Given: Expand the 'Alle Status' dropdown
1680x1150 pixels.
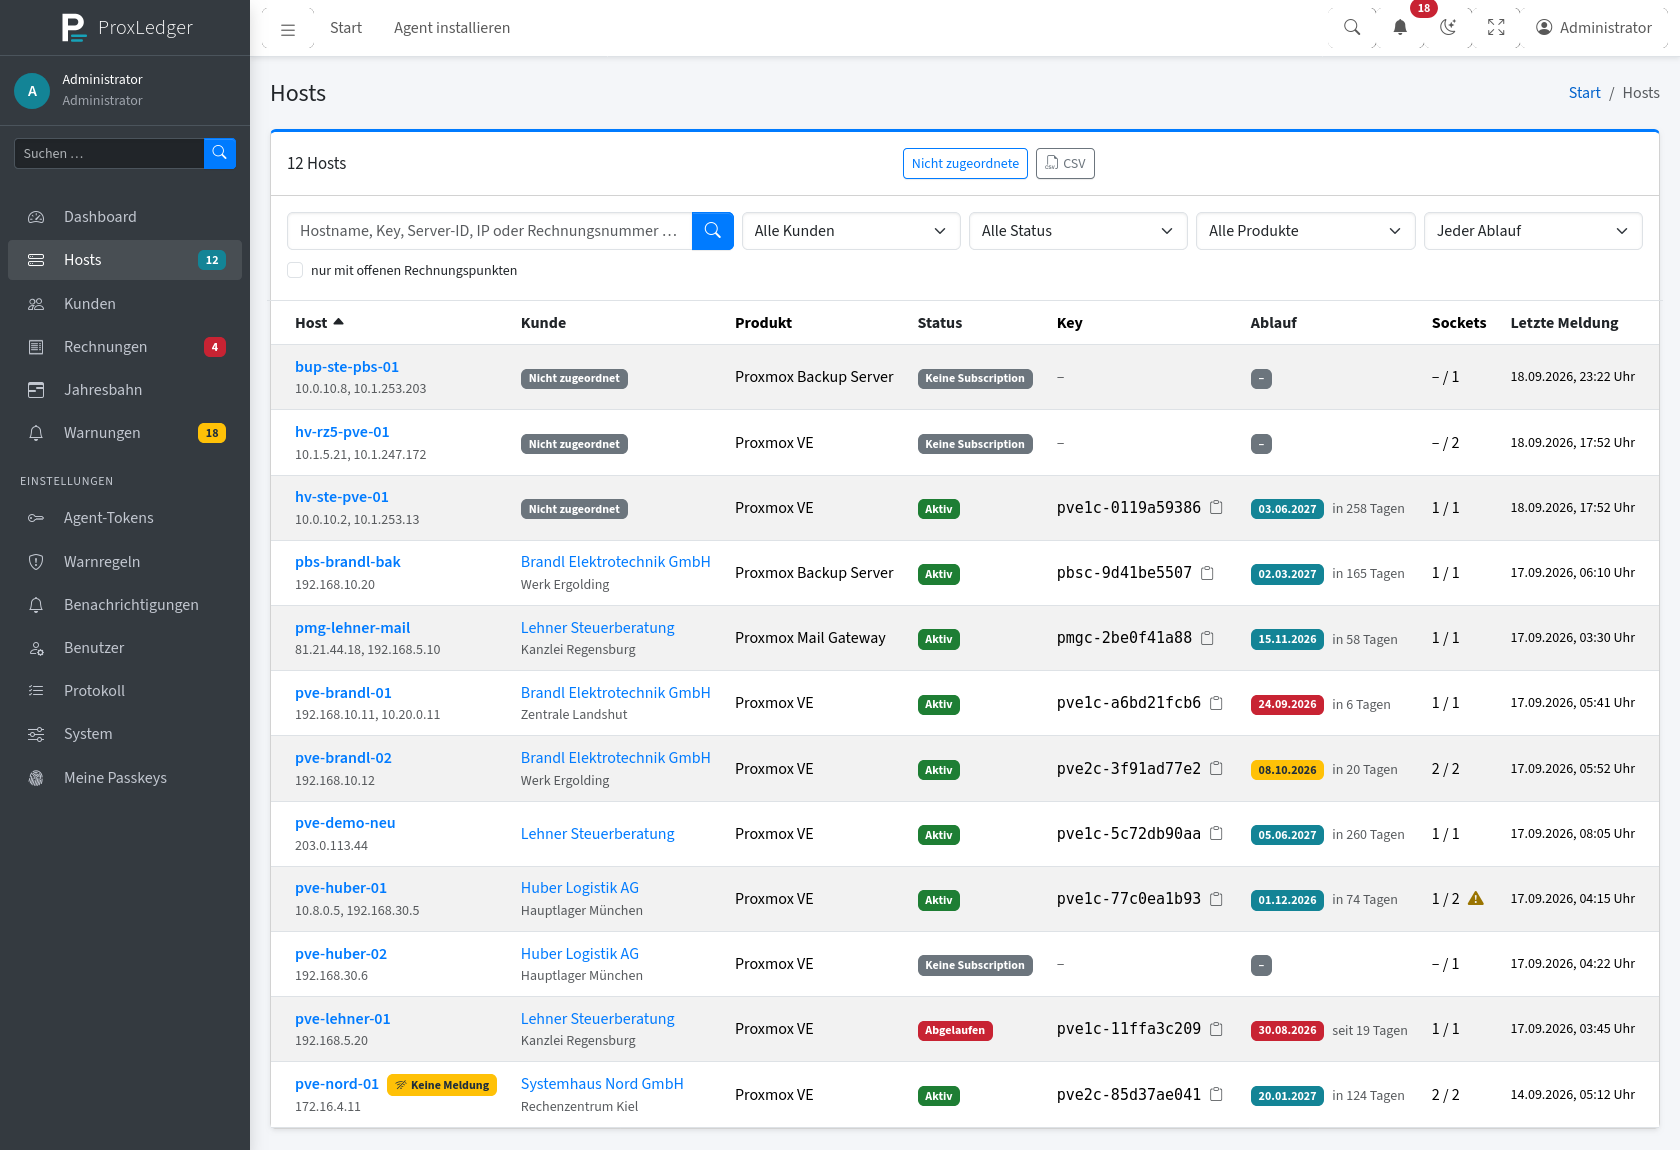Looking at the screenshot, I should (1078, 231).
